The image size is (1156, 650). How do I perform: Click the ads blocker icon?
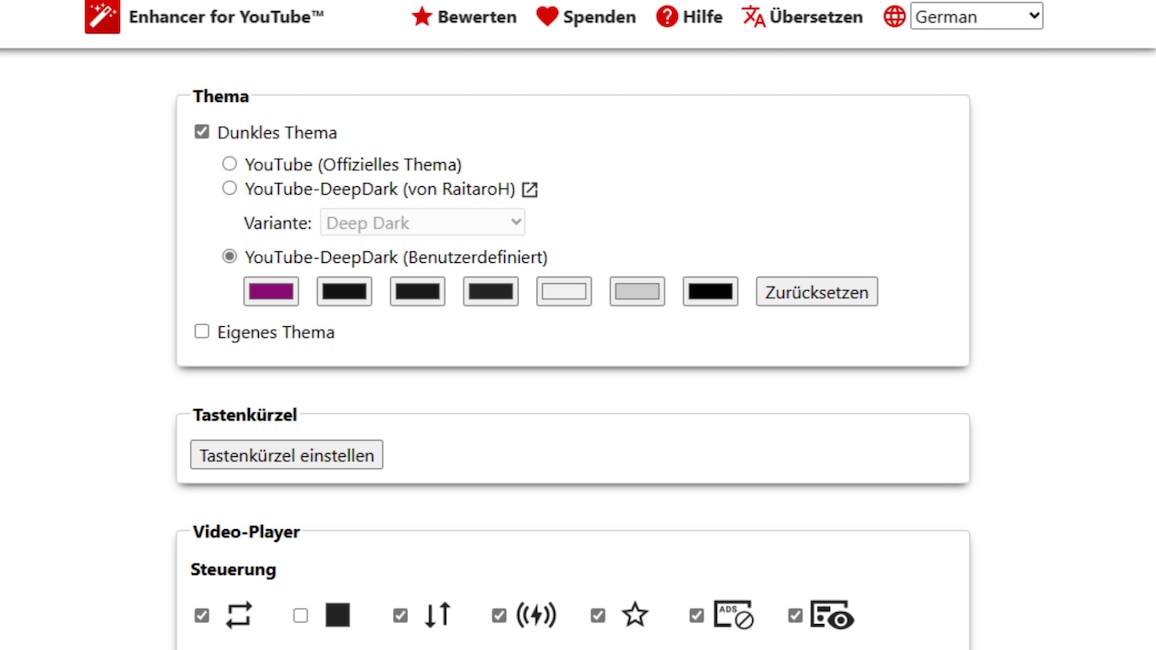point(733,614)
